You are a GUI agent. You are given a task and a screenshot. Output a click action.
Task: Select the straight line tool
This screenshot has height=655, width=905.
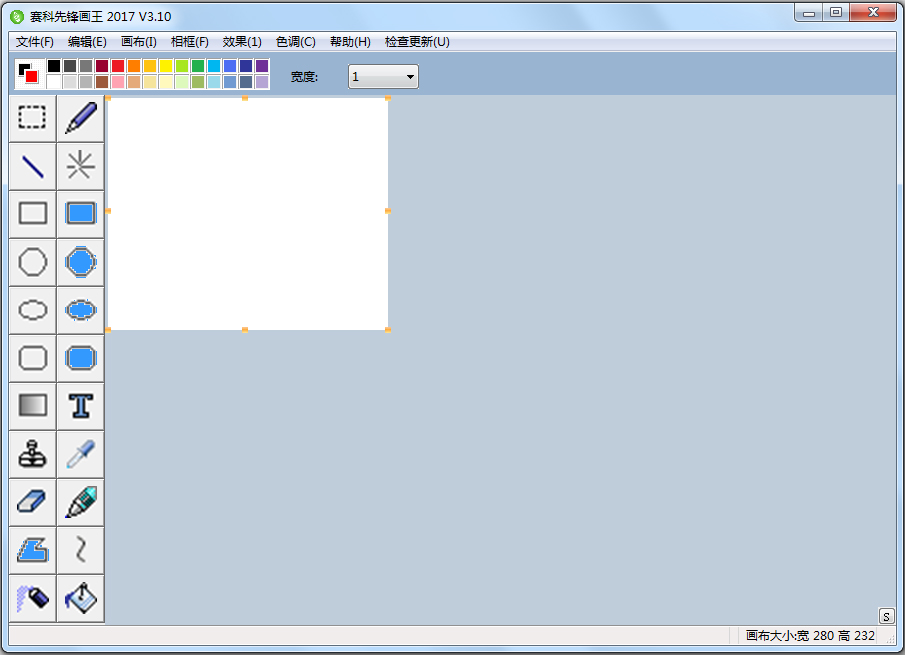[32, 166]
